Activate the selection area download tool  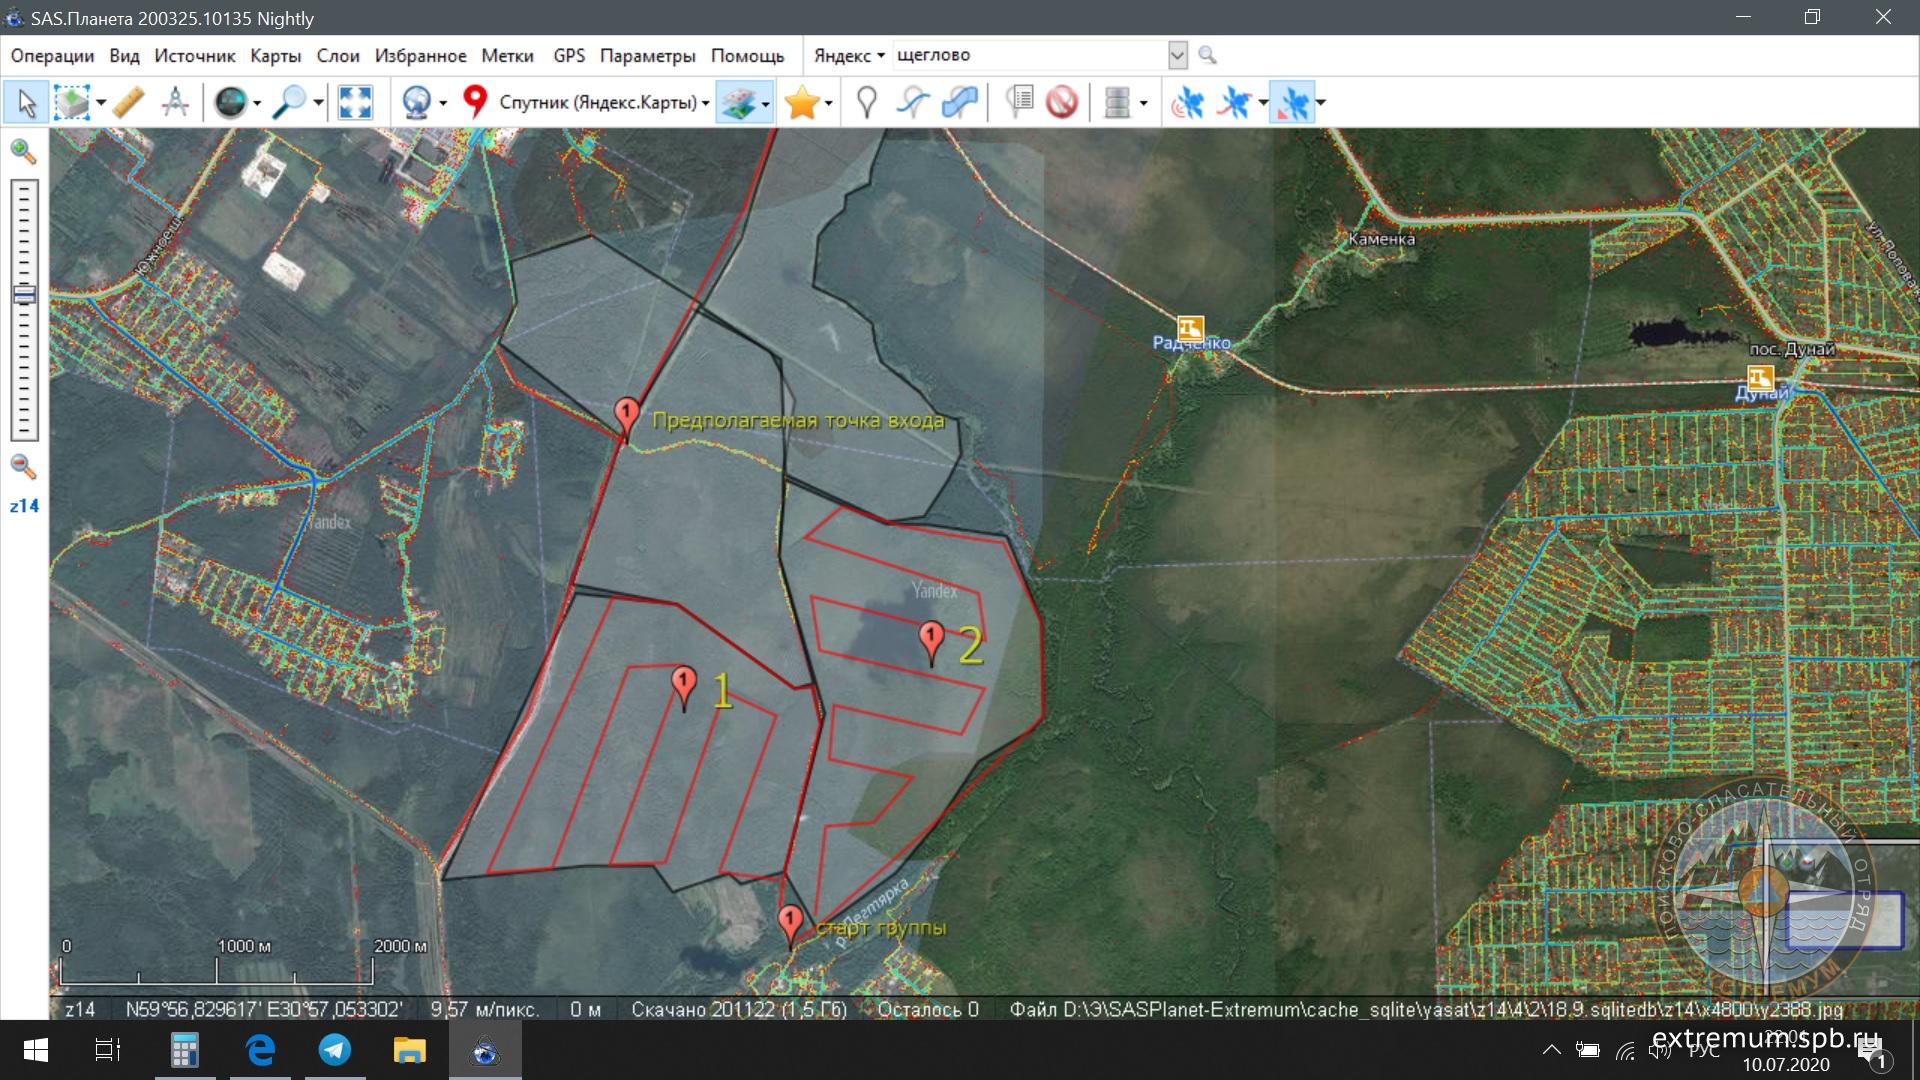pos(71,102)
